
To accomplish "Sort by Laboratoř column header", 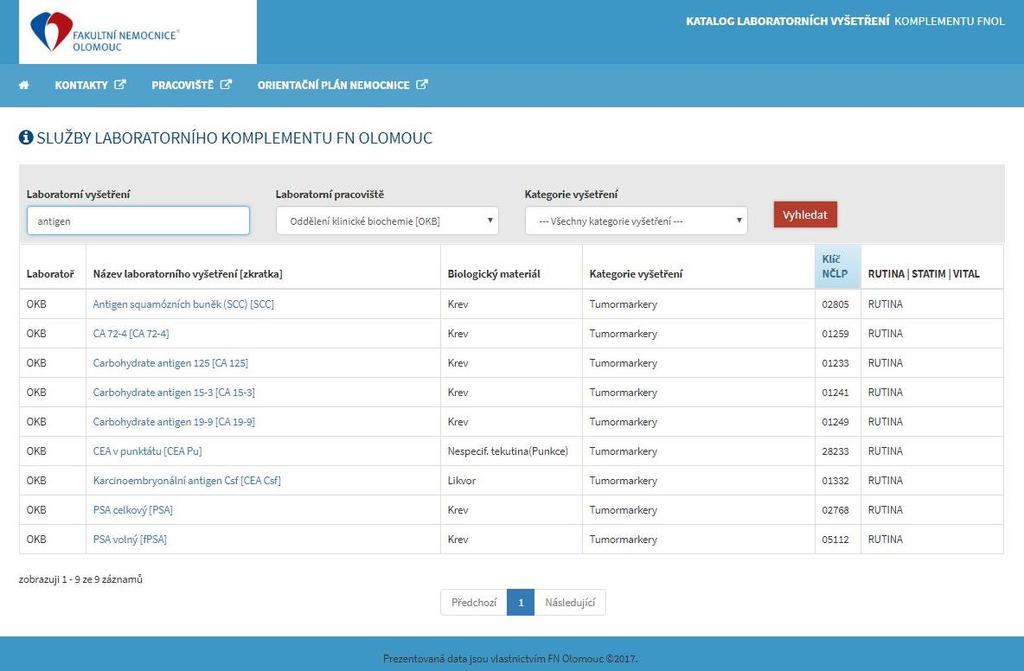I will (52, 267).
